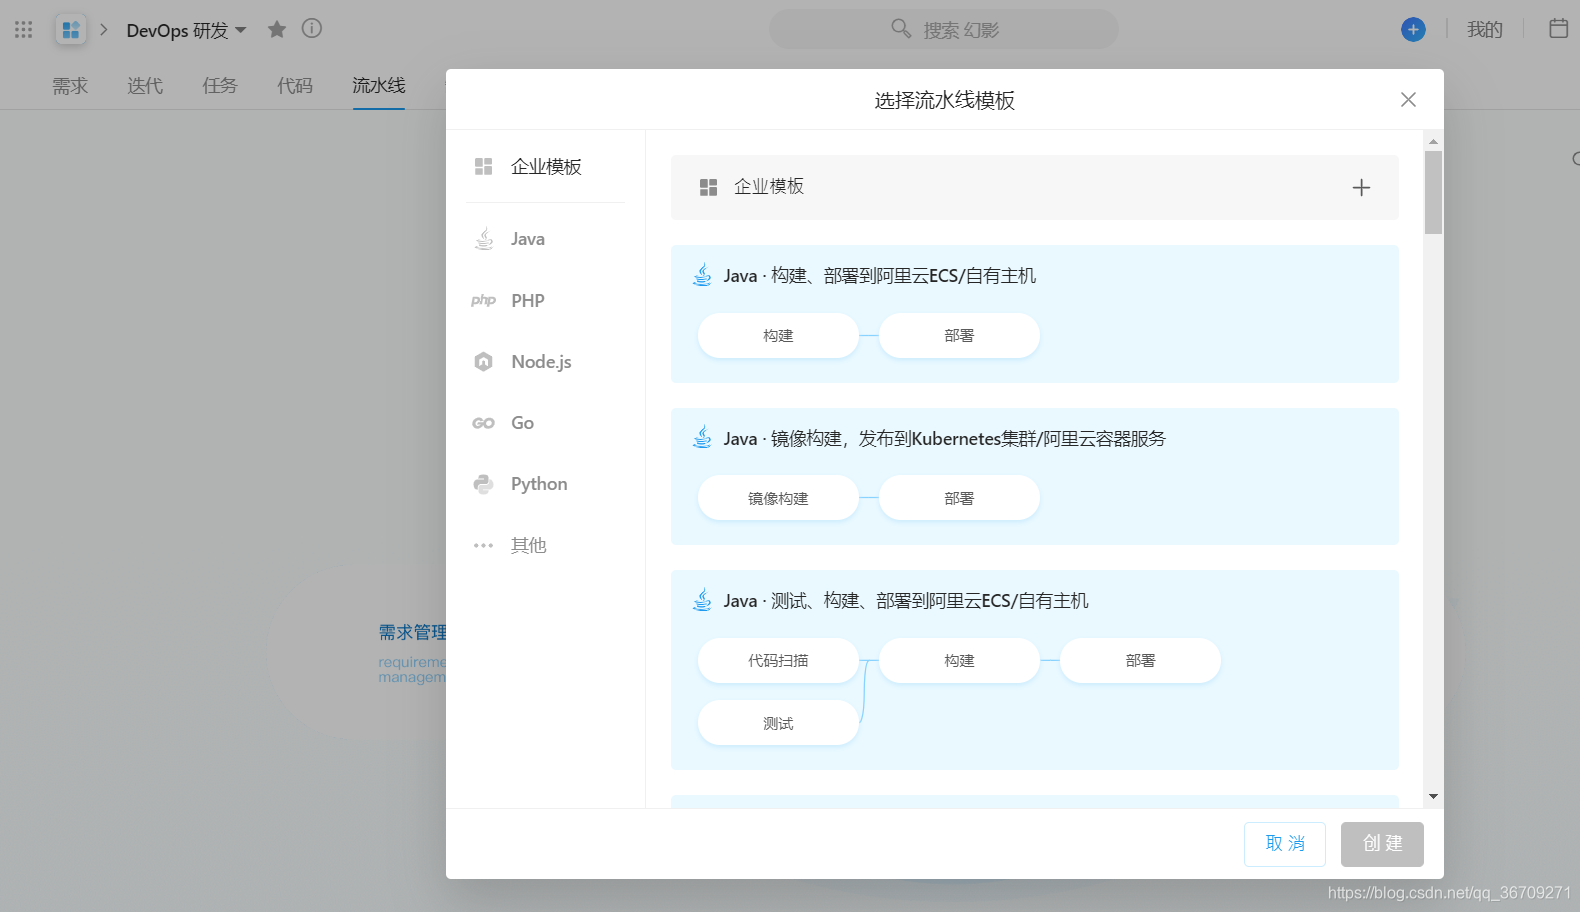The image size is (1580, 912).
Task: Open the calendar icon in header
Action: 1558,28
